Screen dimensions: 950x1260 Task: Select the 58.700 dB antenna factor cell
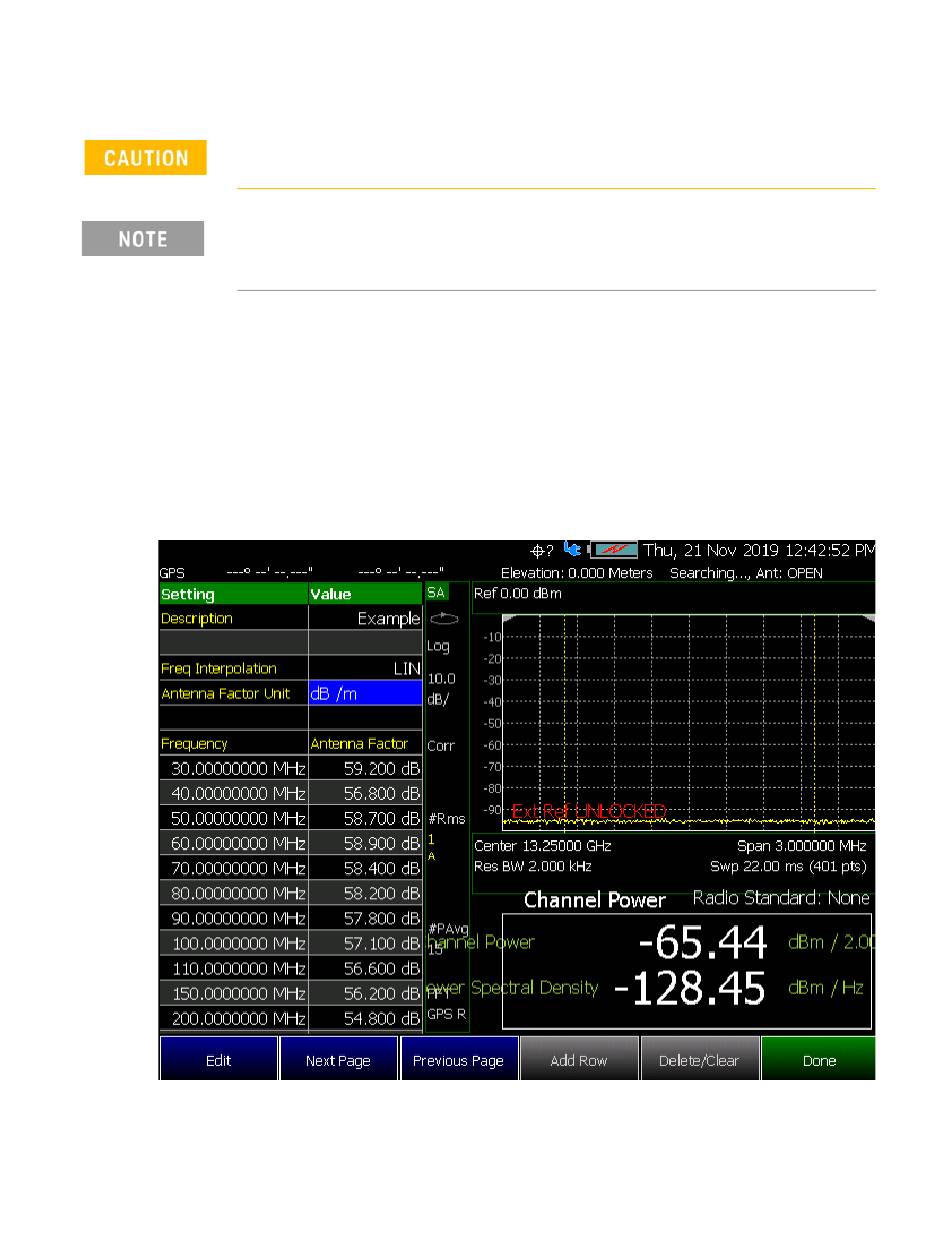365,819
